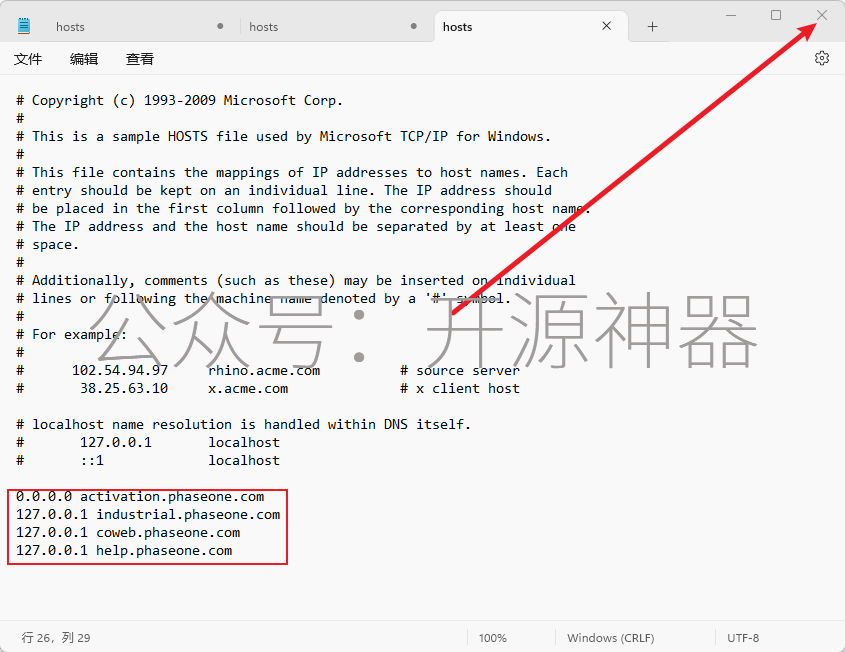Click the line starting "# Additionally, comments"
This screenshot has width=845, height=652.
point(296,281)
